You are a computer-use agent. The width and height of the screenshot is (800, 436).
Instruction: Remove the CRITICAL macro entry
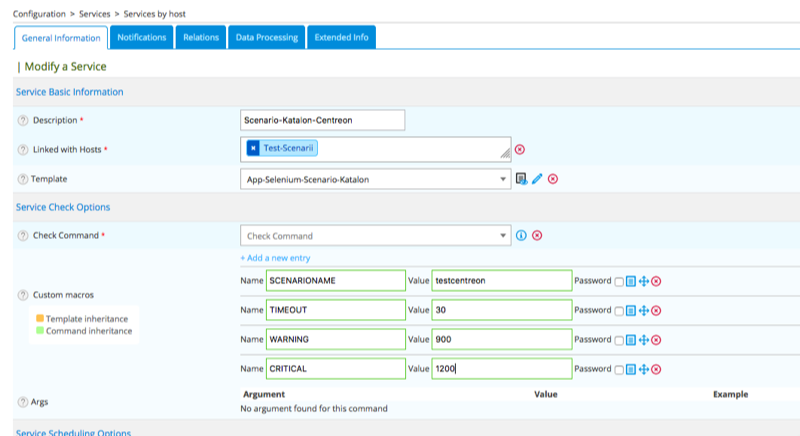point(657,369)
